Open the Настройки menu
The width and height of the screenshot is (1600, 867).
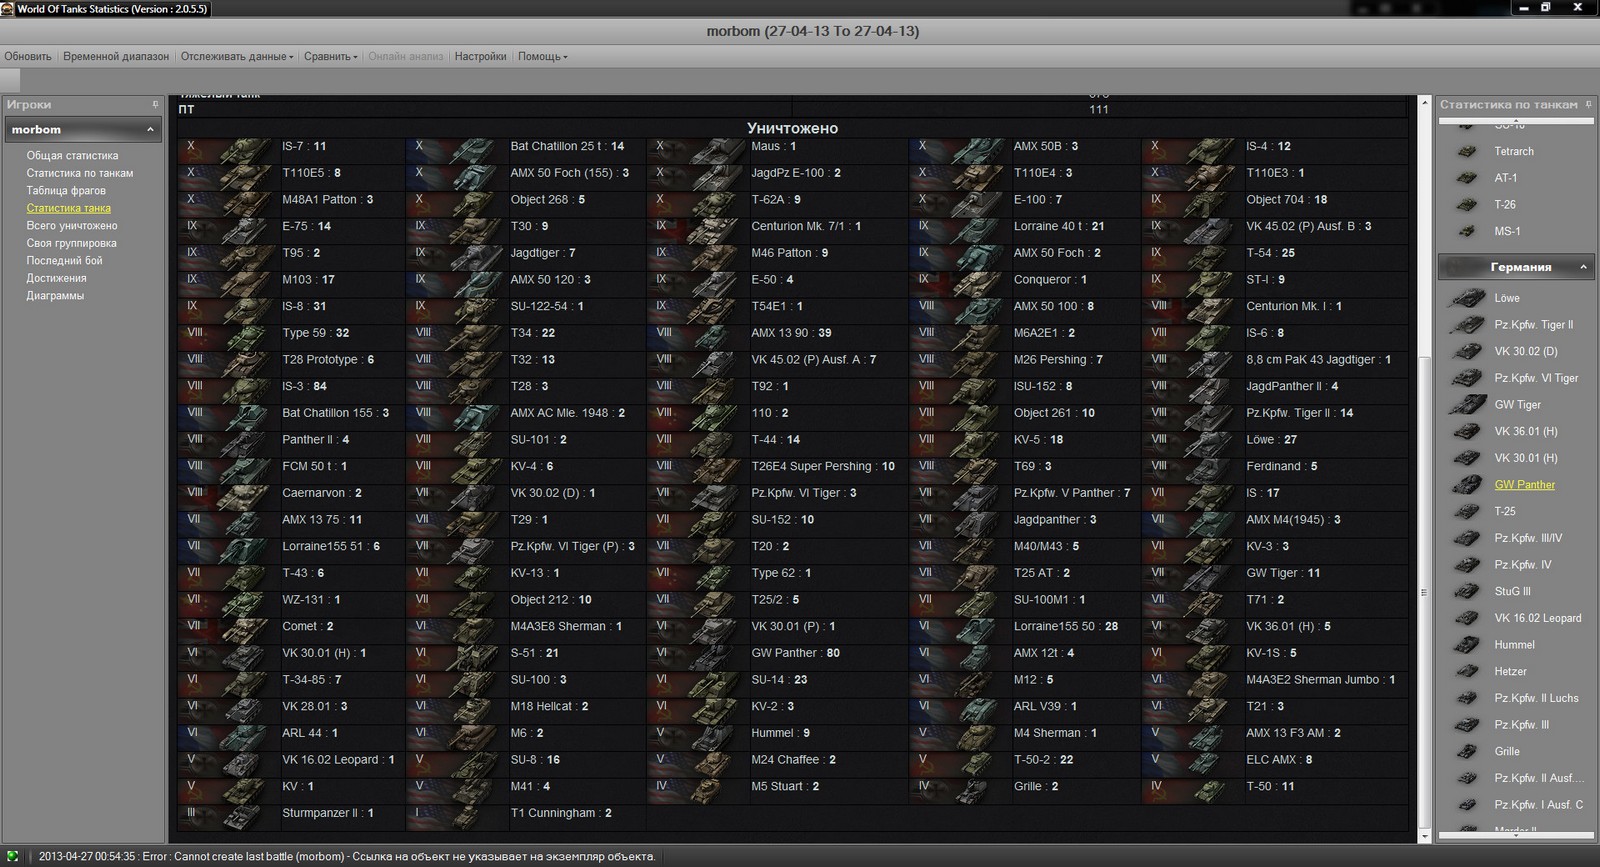point(480,57)
